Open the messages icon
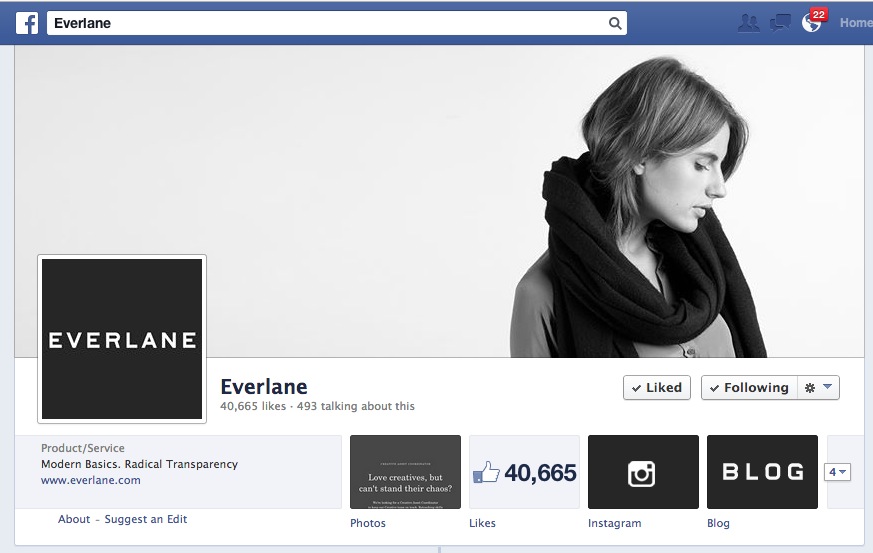 (x=780, y=23)
